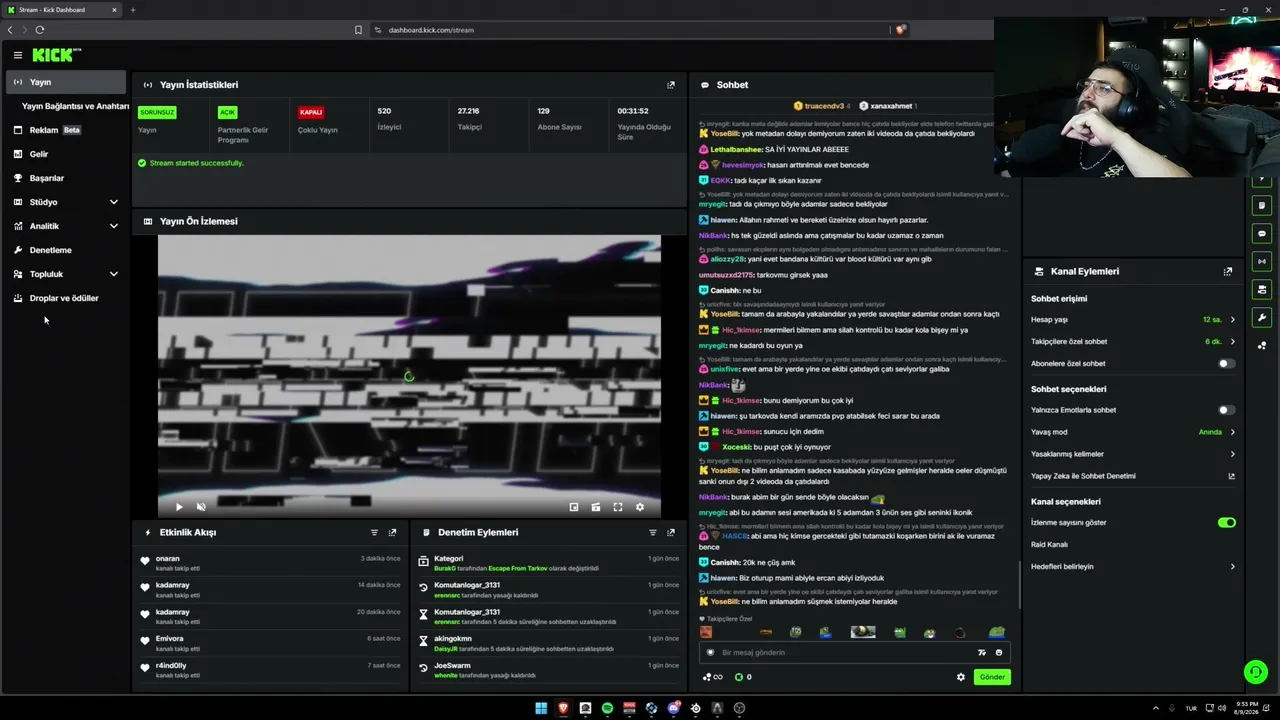Open the hamburger menu beside the Kick logo
The image size is (1280, 720).
(17, 55)
